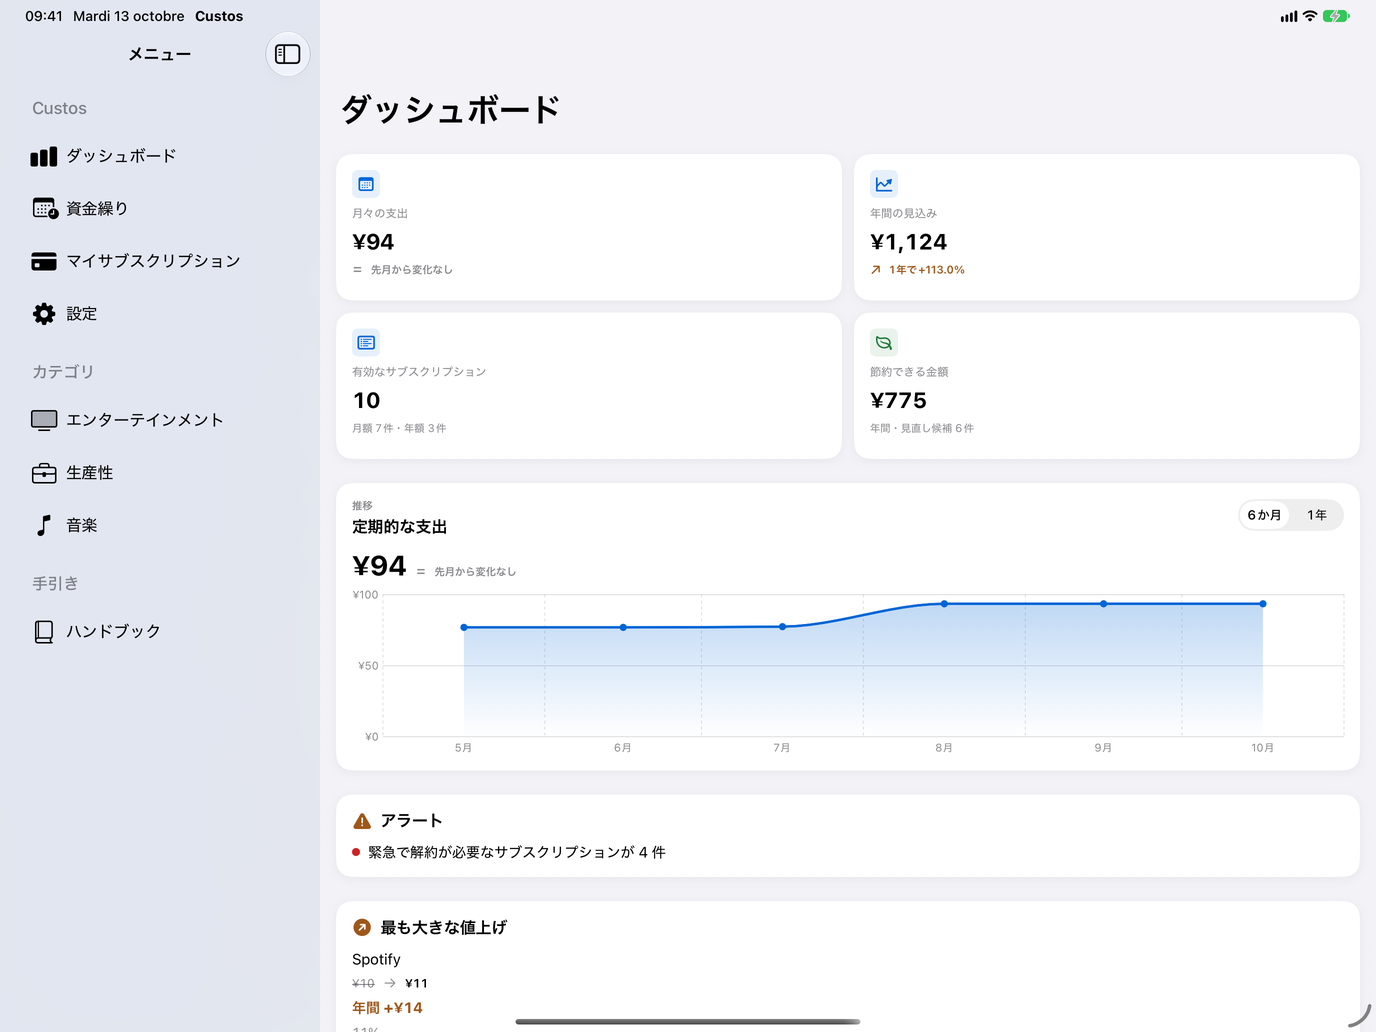This screenshot has height=1032, width=1376.
Task: Open the 年間の見込み ¥1,124 card
Action: point(1107,227)
